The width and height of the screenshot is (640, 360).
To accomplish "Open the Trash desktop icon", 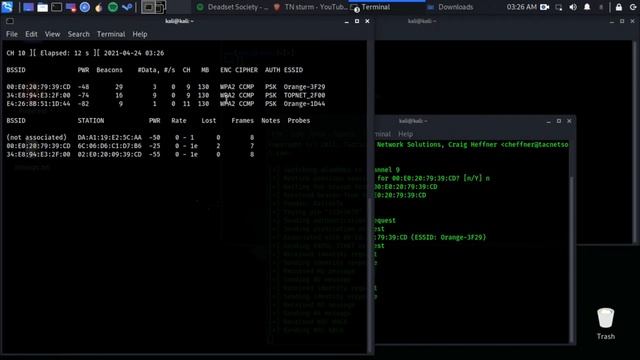I will (x=606, y=324).
